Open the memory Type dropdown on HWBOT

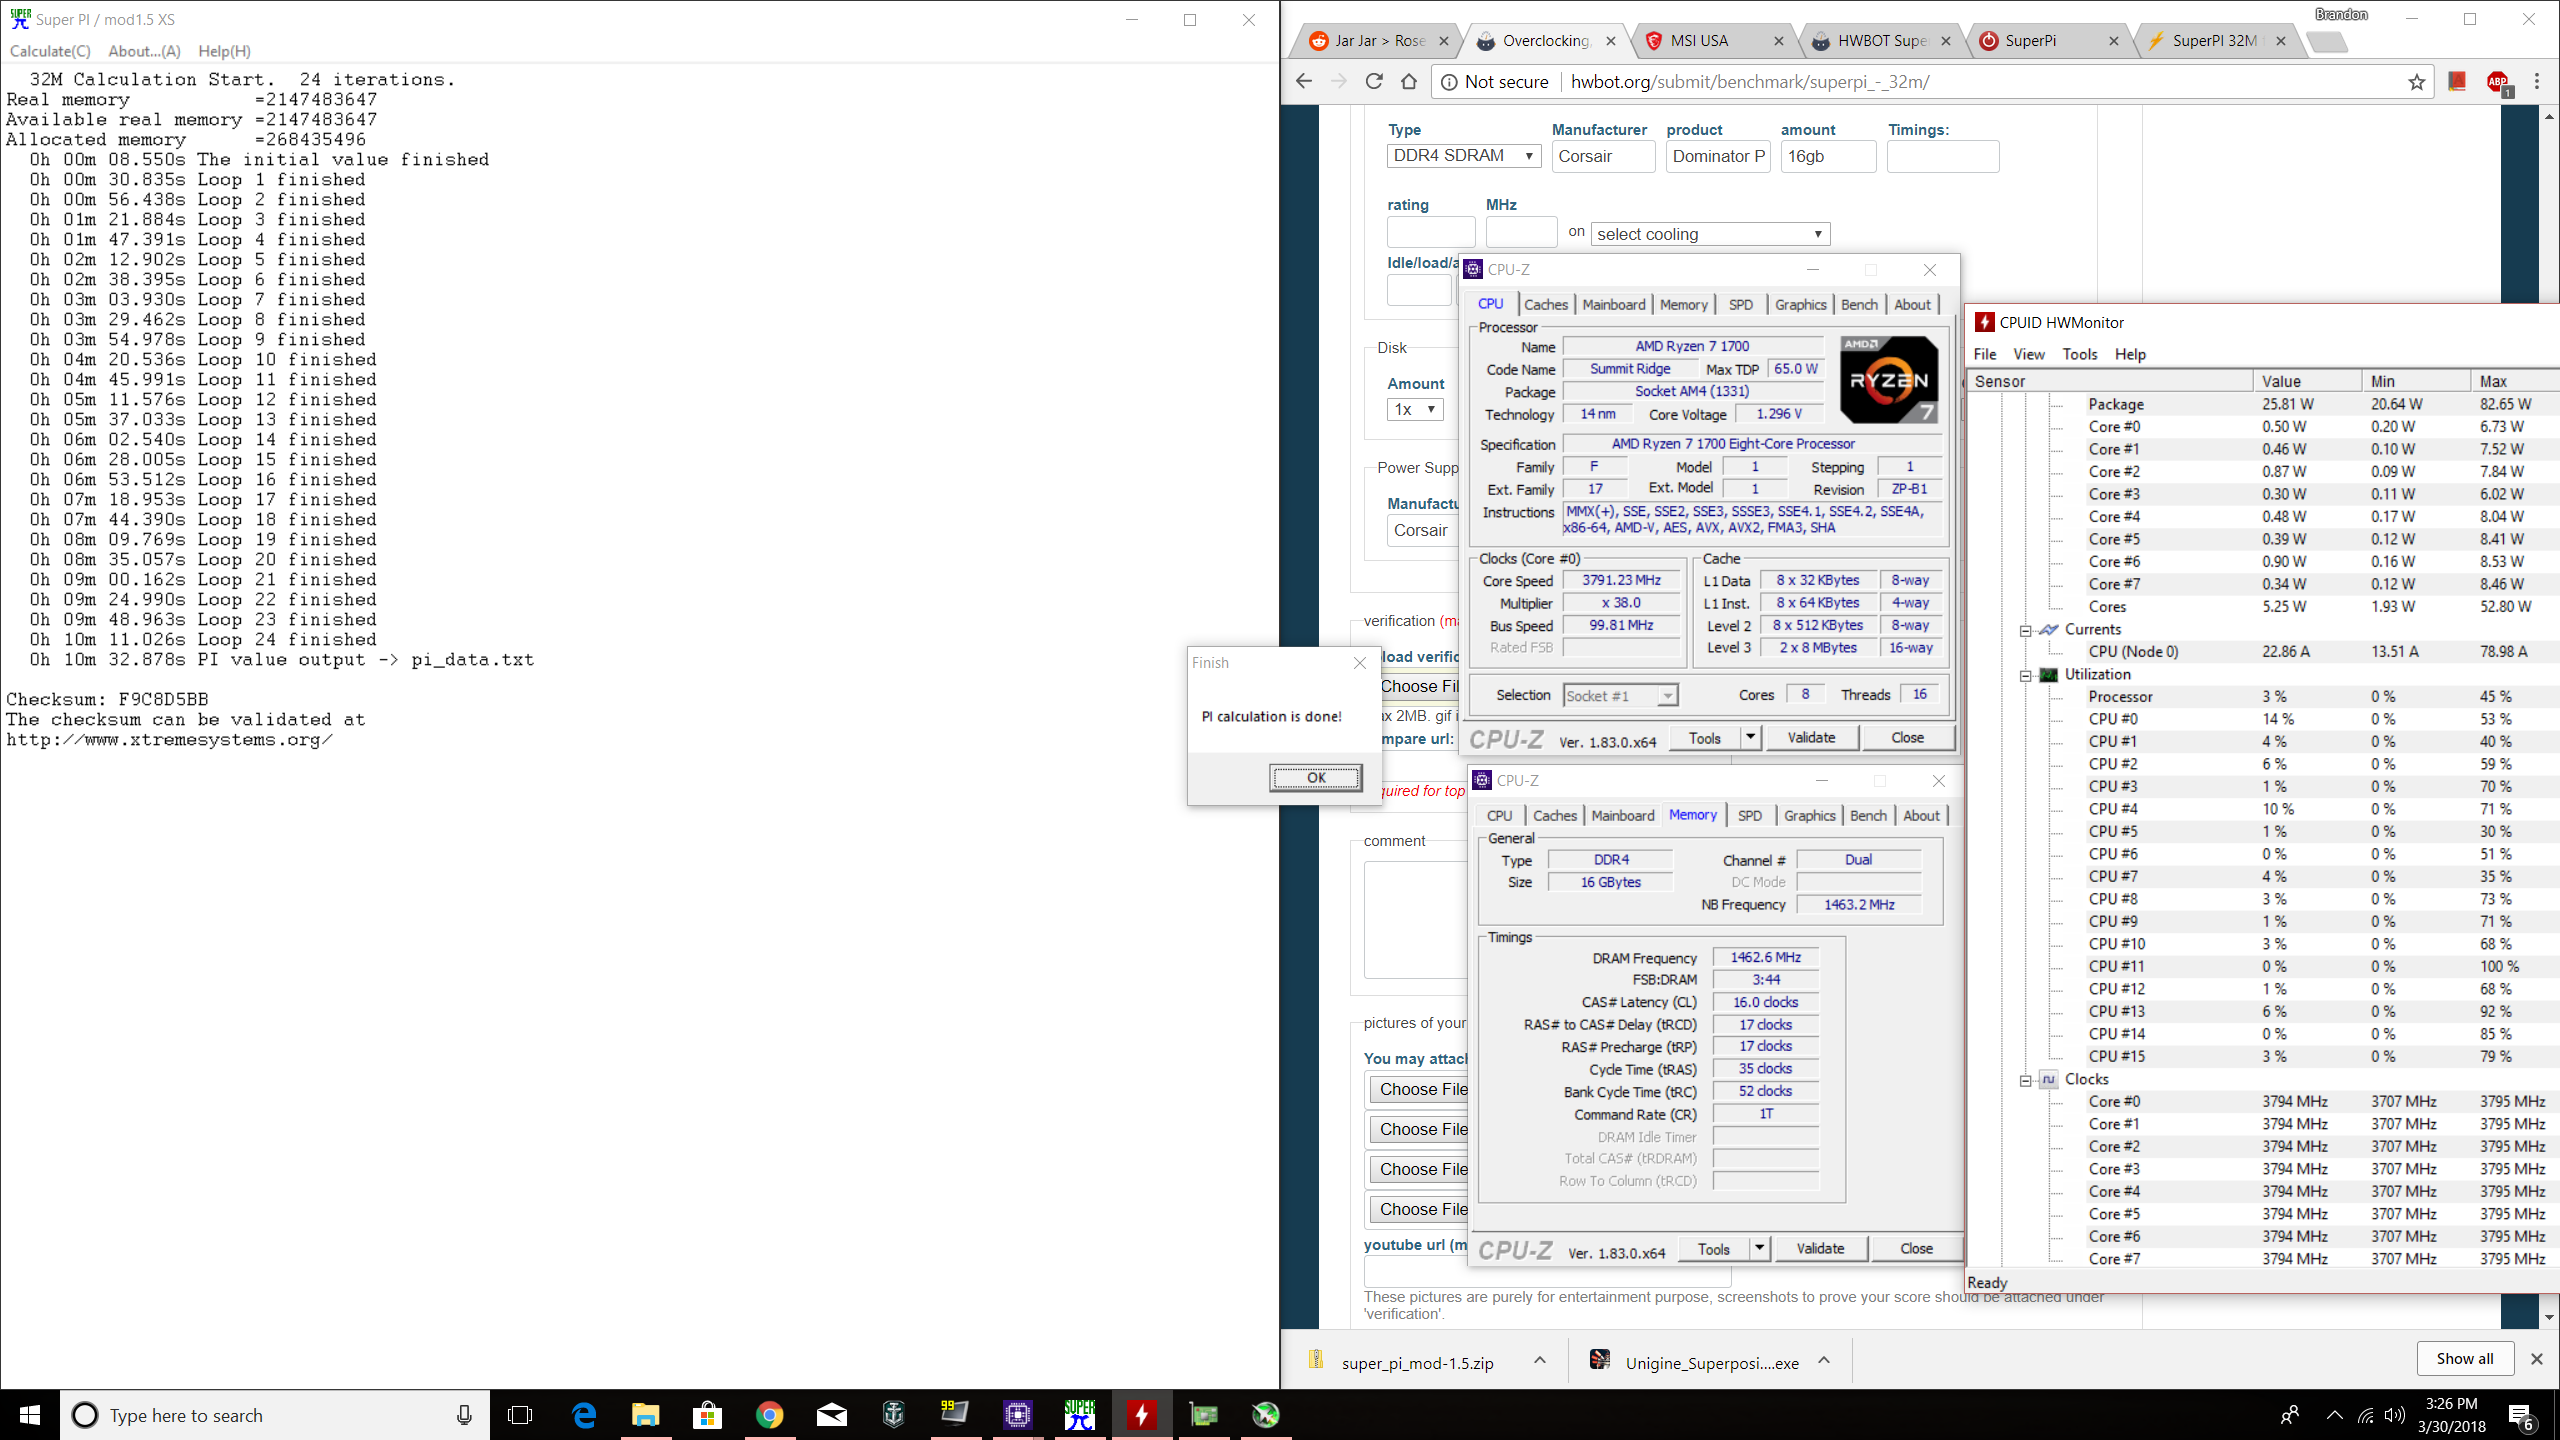coord(1464,156)
